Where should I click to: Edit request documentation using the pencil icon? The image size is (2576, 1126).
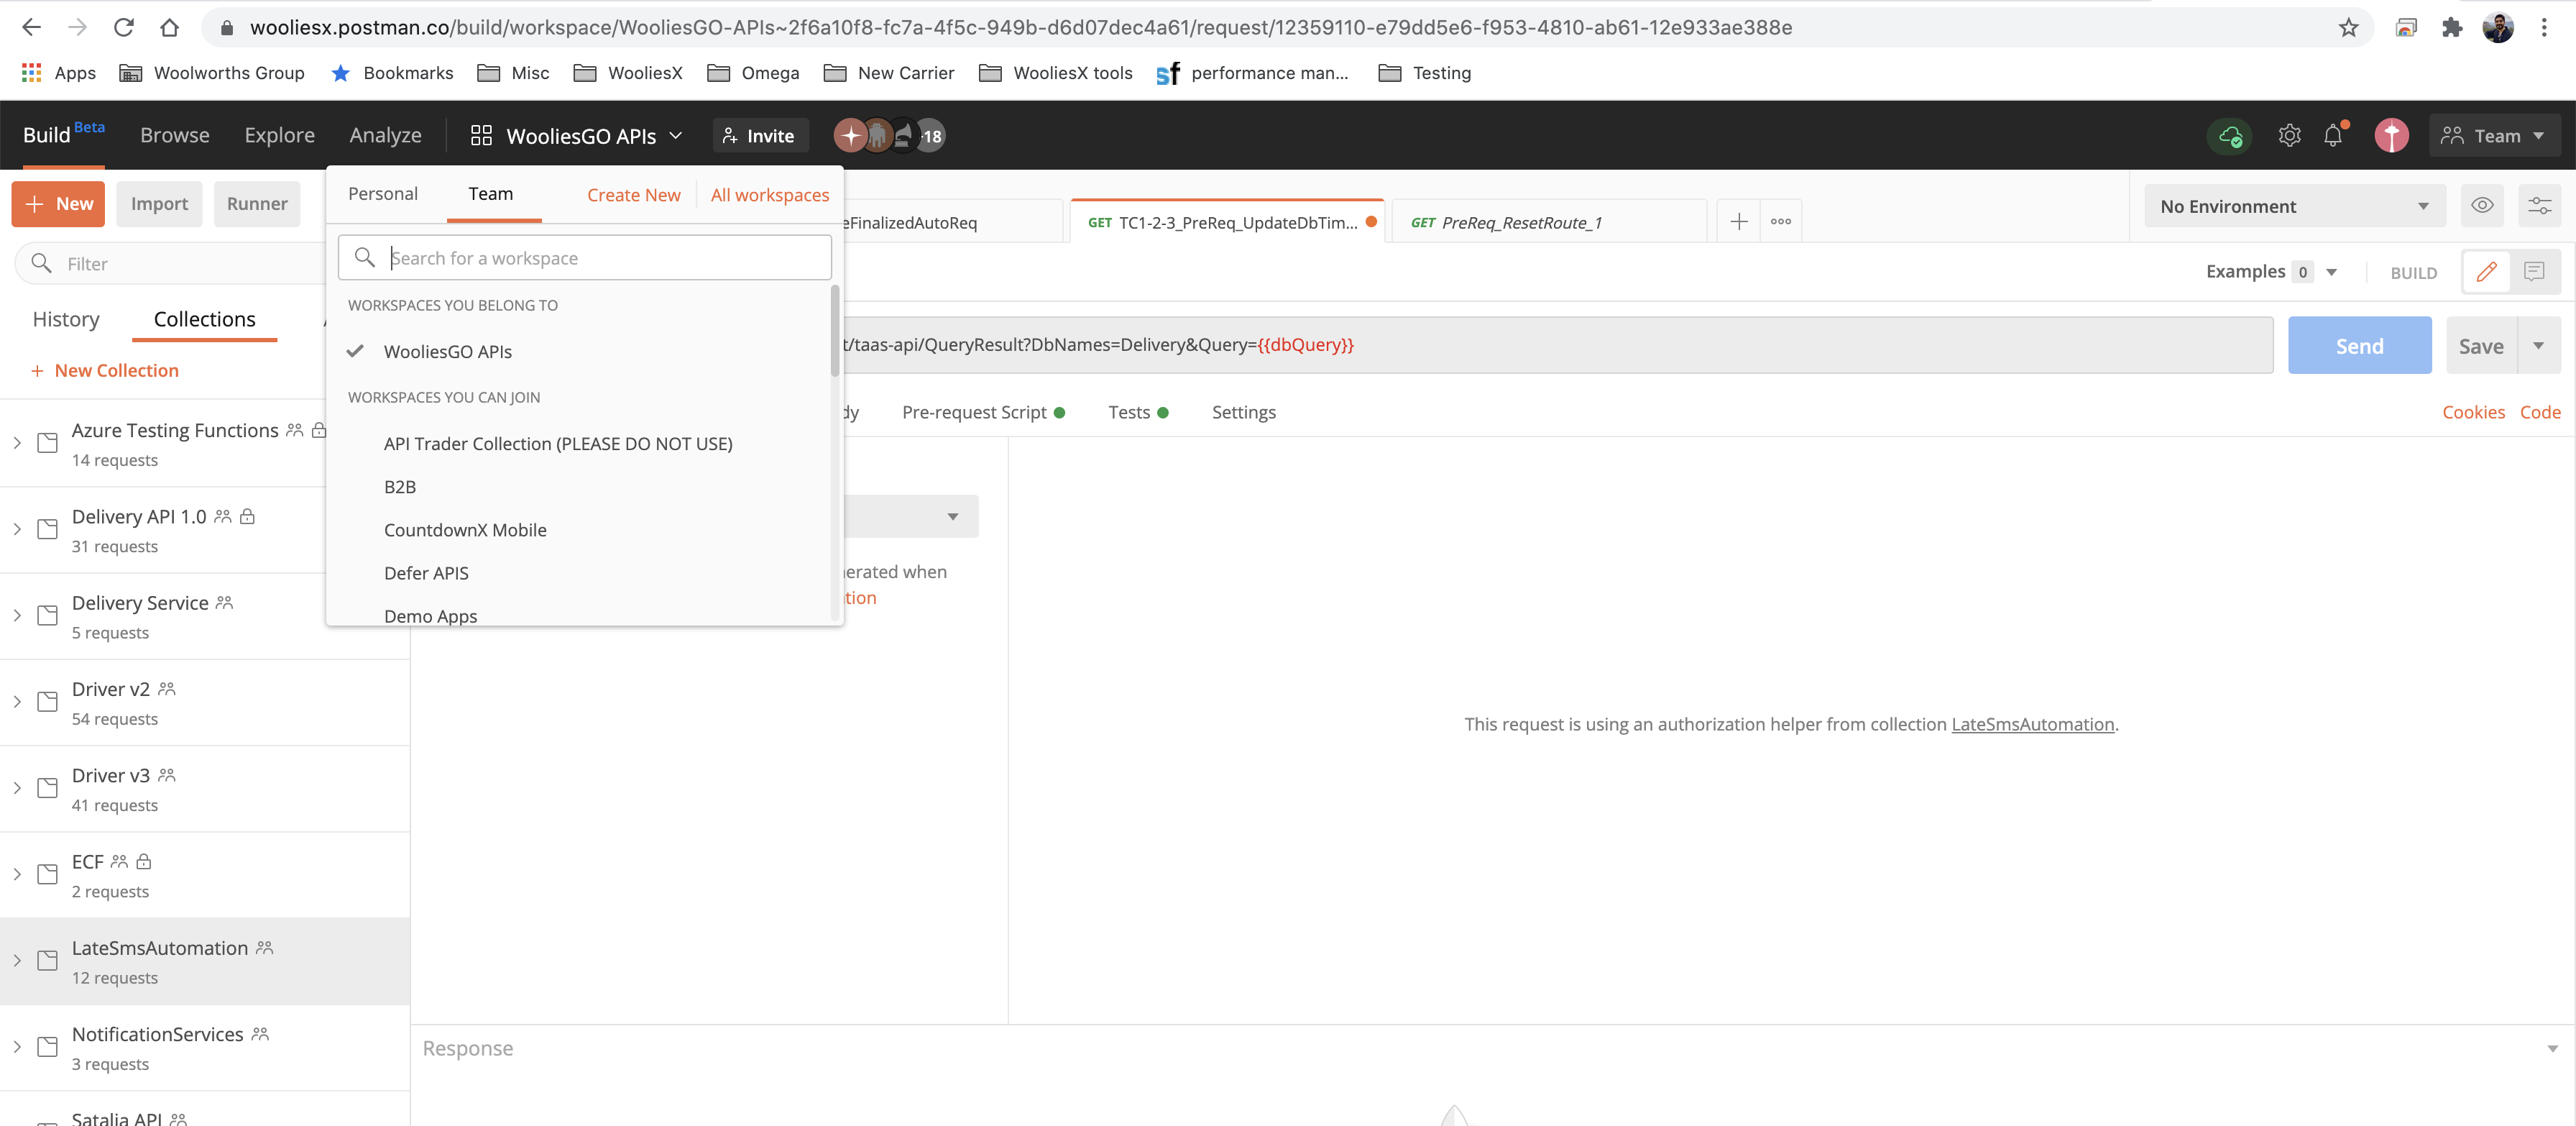[x=2487, y=271]
